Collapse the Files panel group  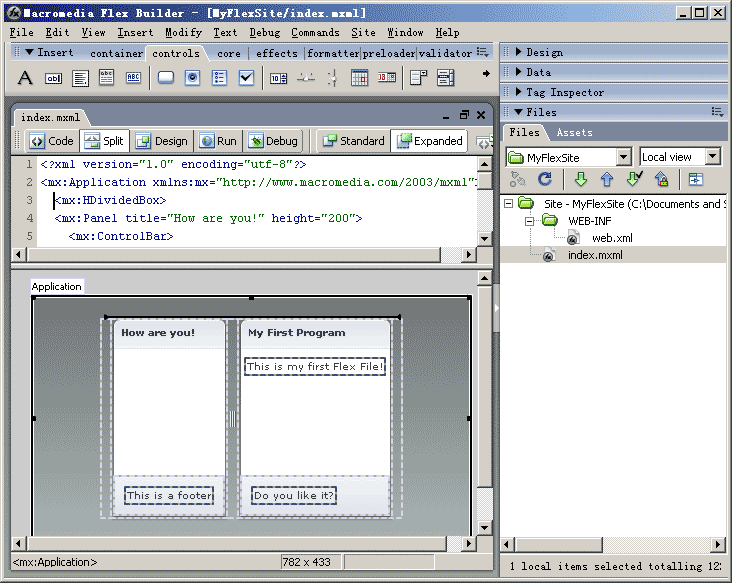pos(518,112)
